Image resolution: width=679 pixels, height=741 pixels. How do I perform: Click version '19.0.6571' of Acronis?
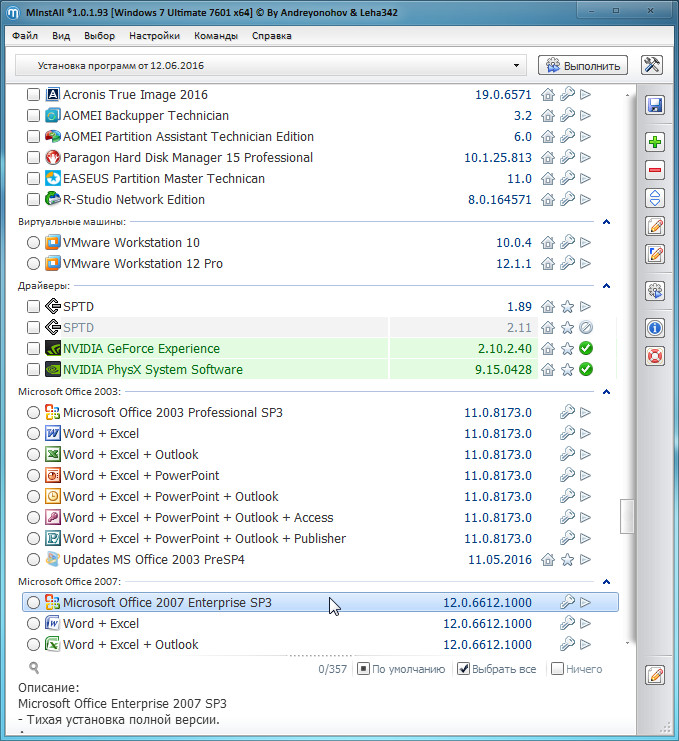pos(503,95)
